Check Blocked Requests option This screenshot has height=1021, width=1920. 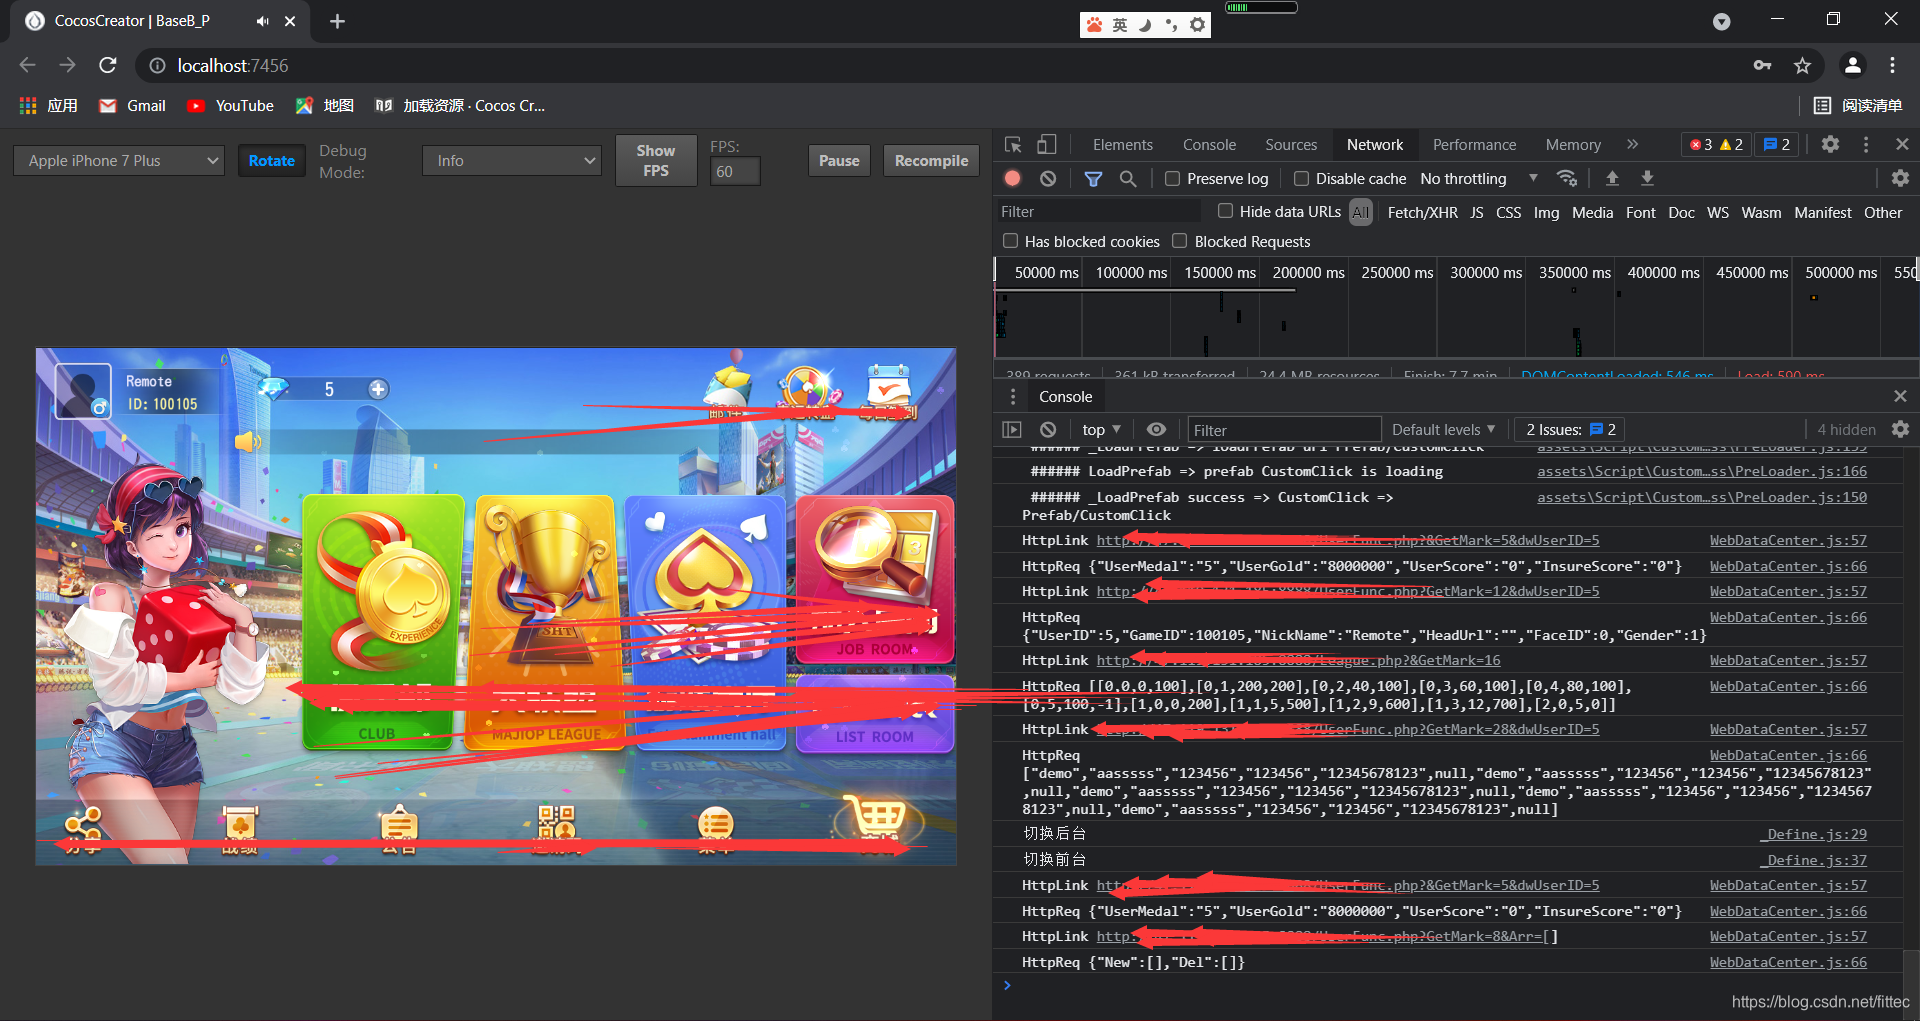coord(1180,241)
